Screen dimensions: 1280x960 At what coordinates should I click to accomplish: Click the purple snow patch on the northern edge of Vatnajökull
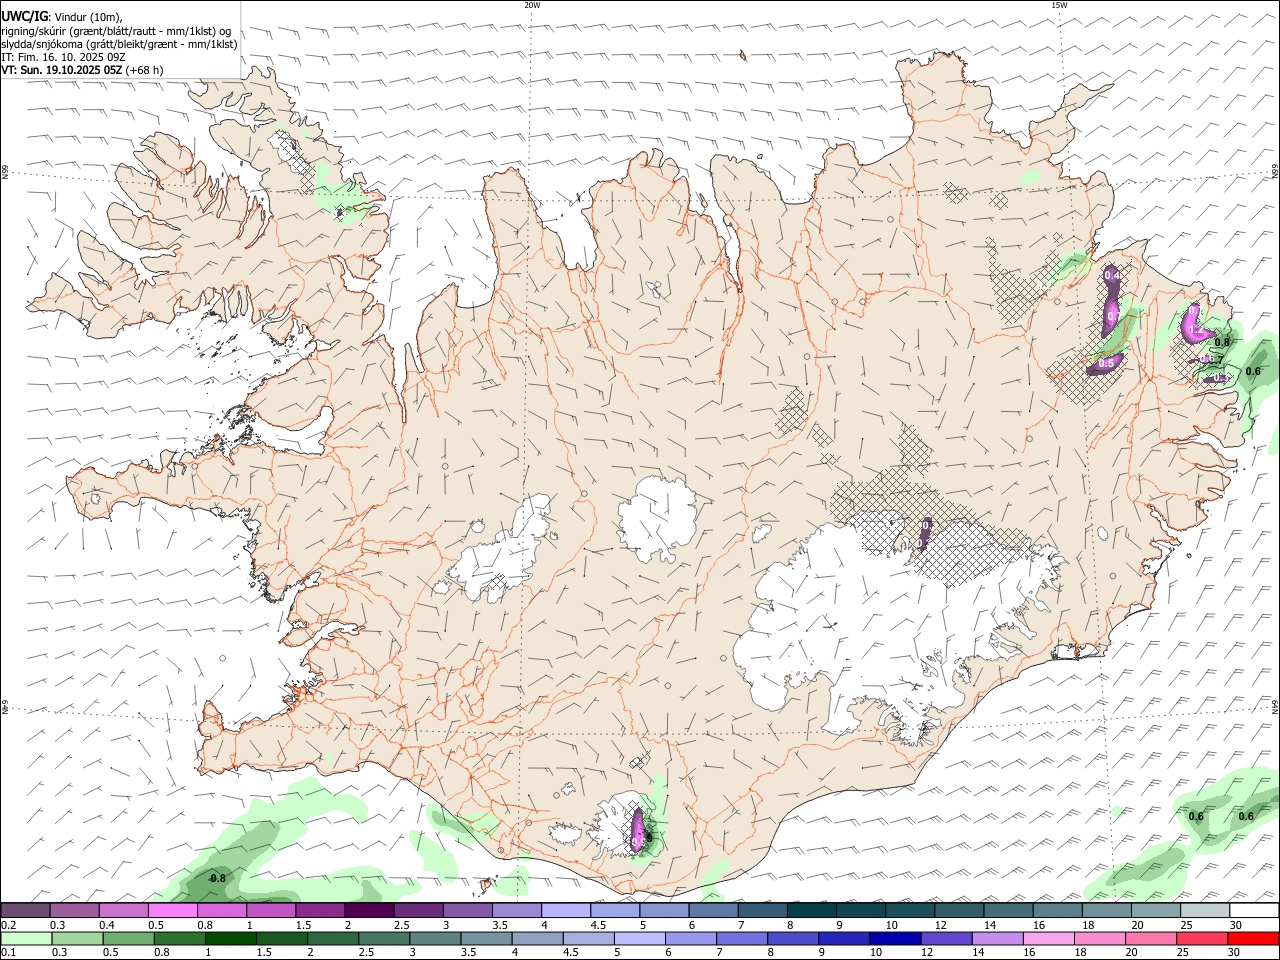pos(925,533)
